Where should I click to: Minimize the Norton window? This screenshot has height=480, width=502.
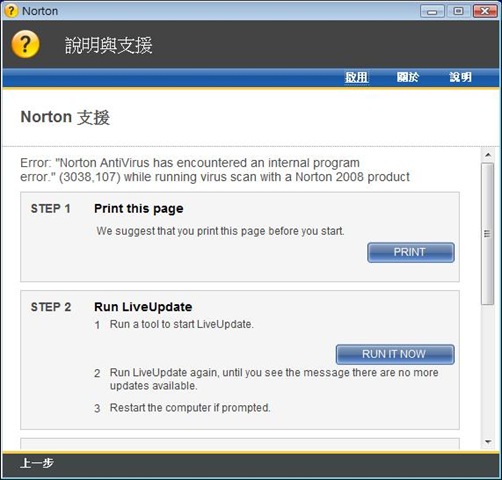point(432,11)
